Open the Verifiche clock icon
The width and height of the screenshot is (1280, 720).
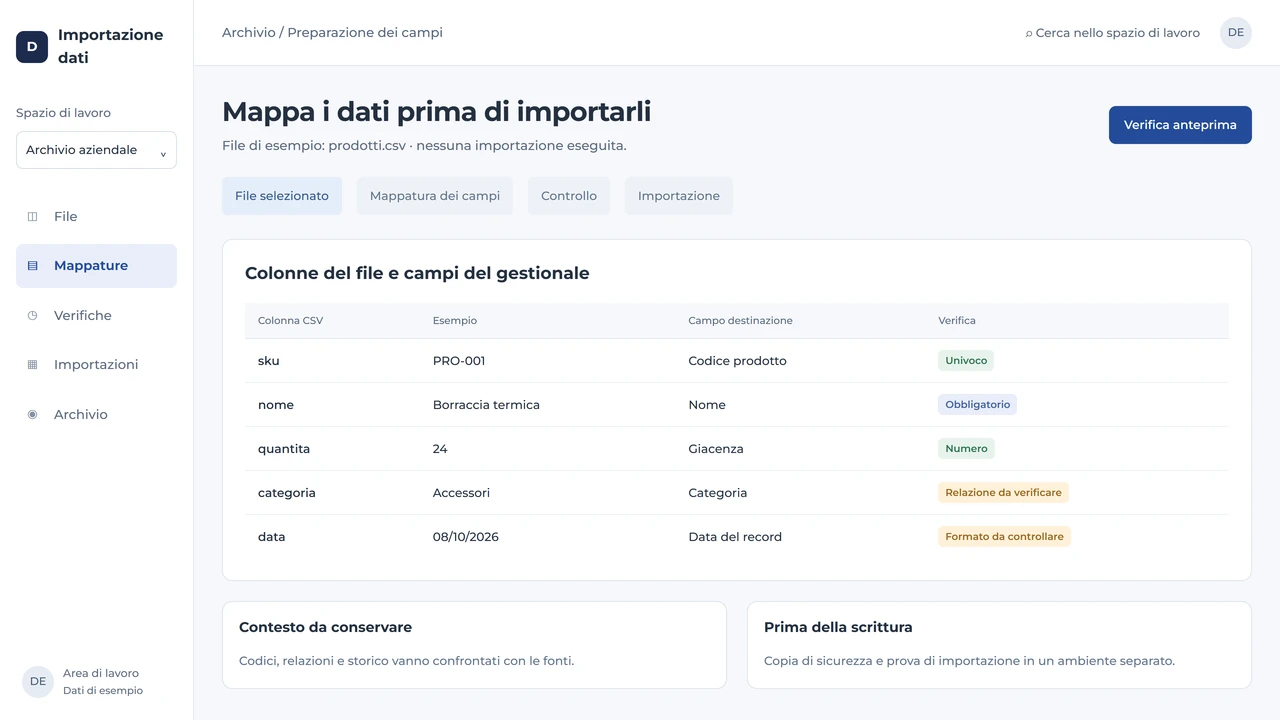[x=32, y=315]
